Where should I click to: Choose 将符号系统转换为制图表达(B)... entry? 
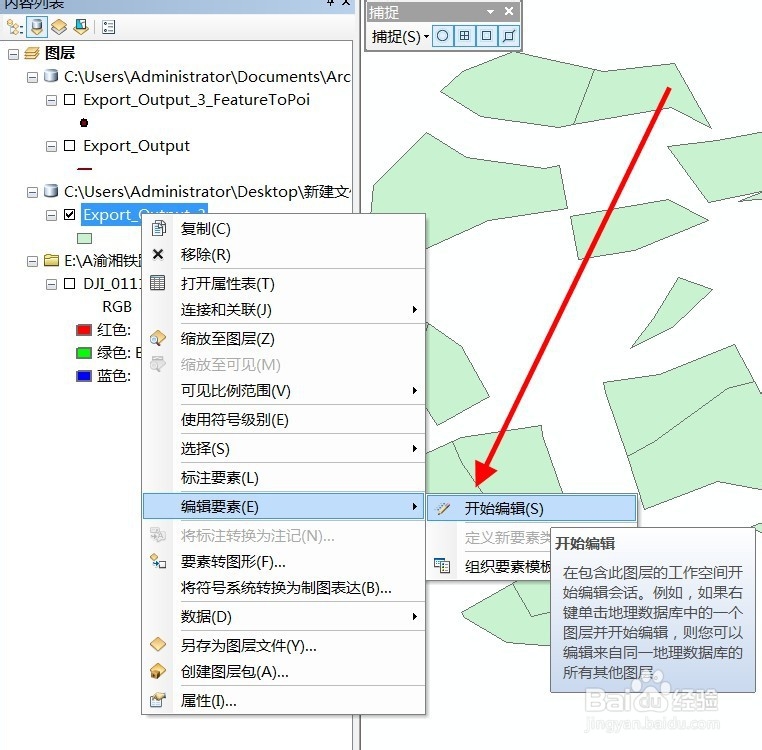[x=284, y=588]
